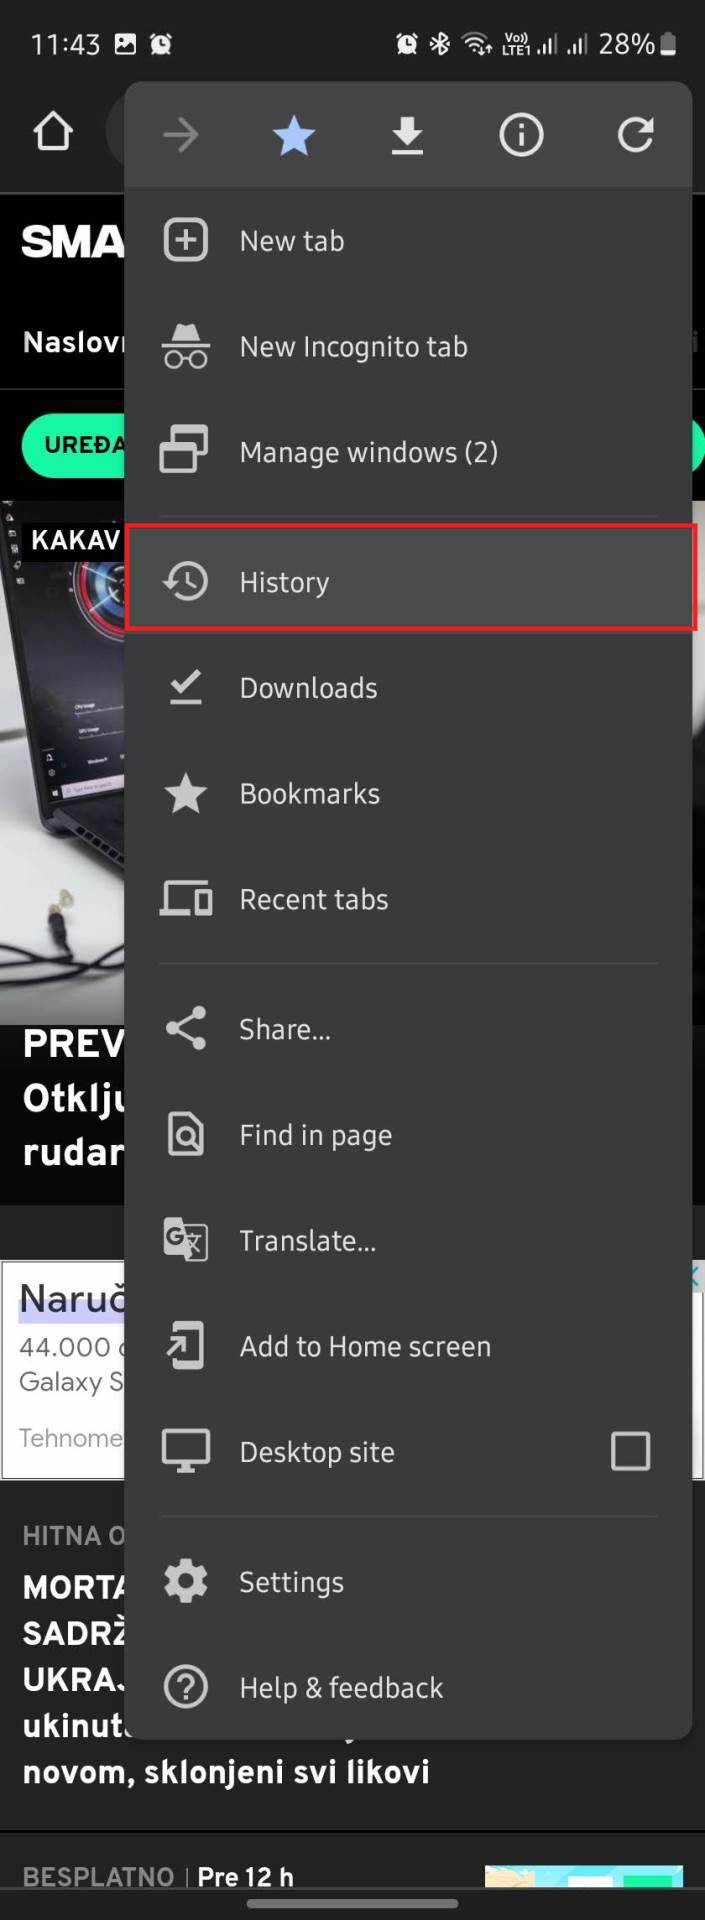The width and height of the screenshot is (705, 1920).
Task: Tap the Bookmarks star icon in list
Action: pos(186,793)
